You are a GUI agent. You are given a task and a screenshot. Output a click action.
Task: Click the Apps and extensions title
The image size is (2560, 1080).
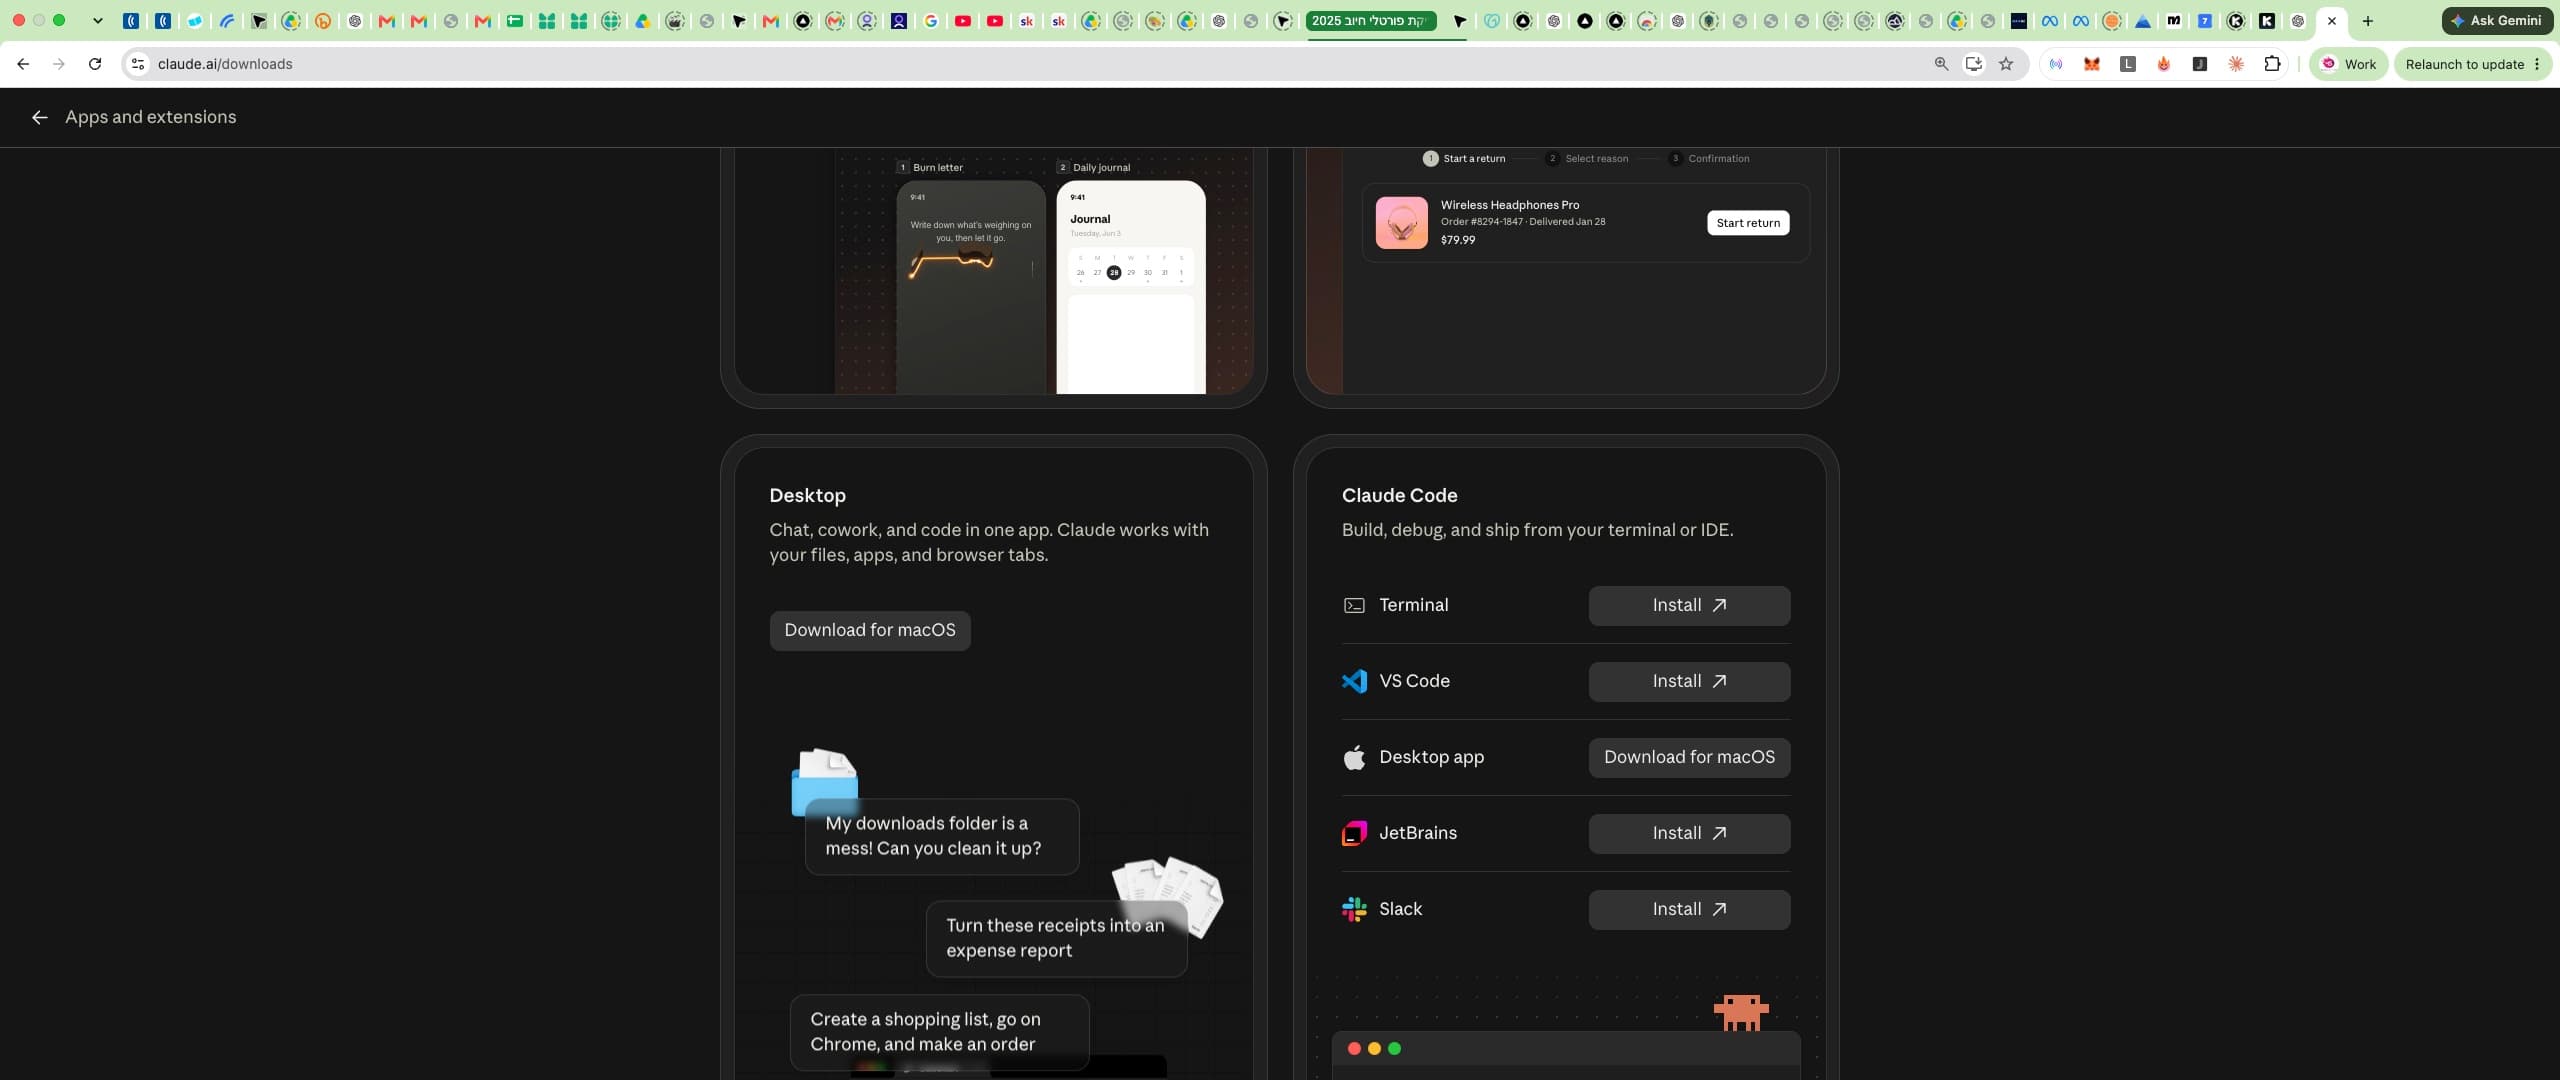coord(151,117)
